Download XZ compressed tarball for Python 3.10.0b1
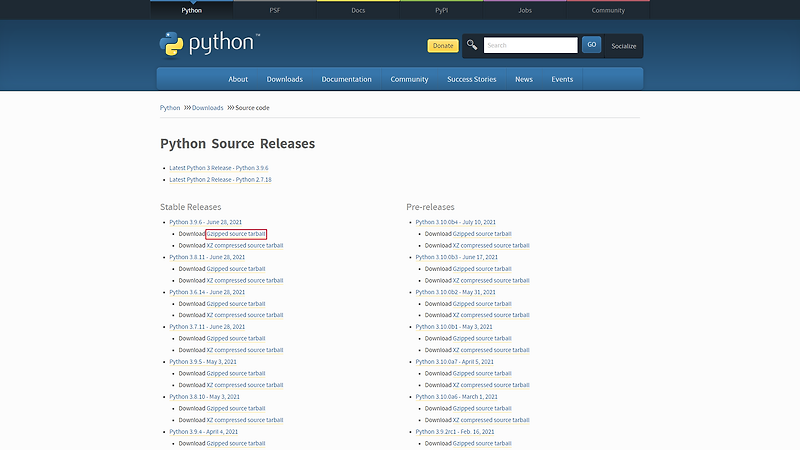Viewport: 800px width, 450px height. [491, 350]
